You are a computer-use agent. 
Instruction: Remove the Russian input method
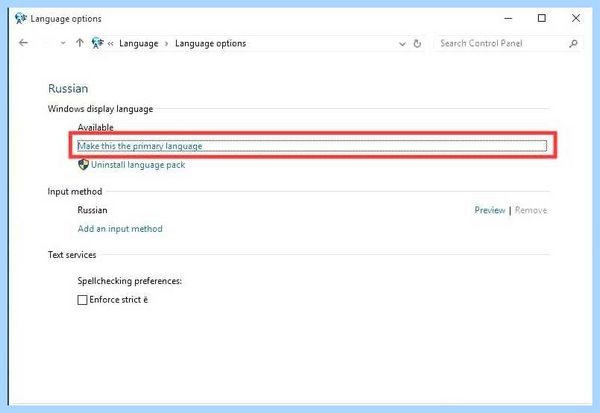click(x=531, y=210)
